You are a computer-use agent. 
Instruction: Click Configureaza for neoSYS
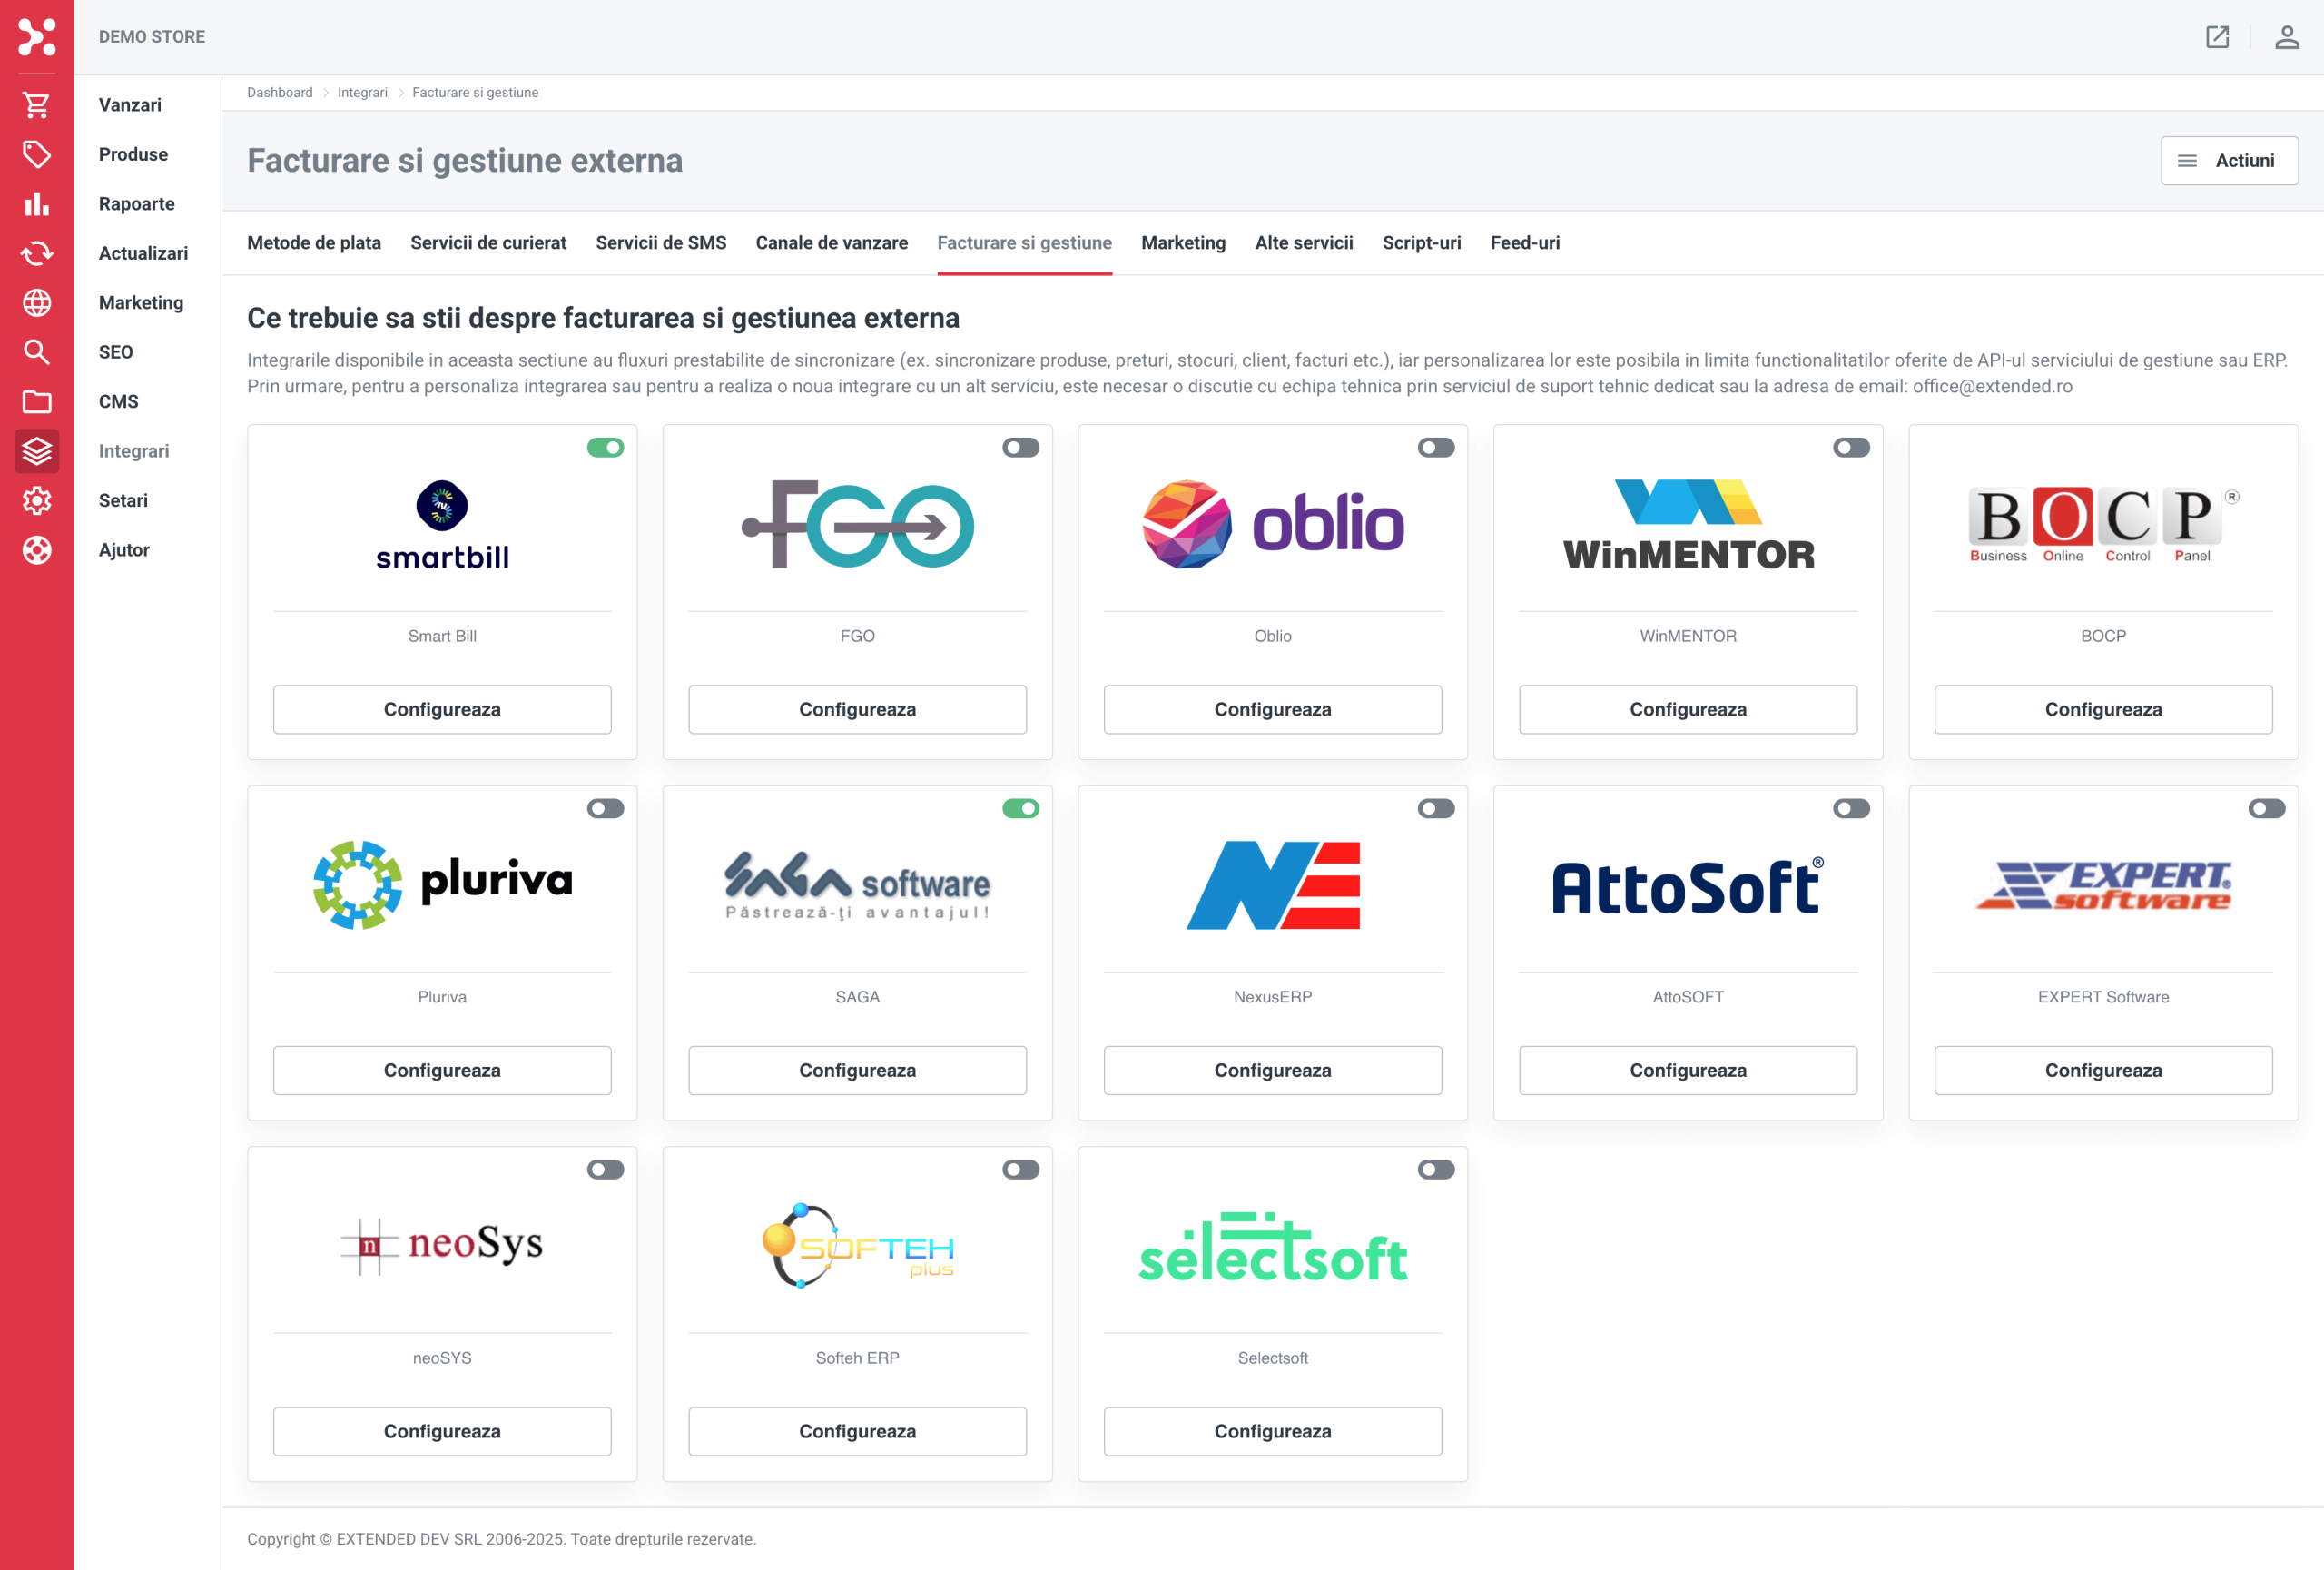[x=442, y=1431]
